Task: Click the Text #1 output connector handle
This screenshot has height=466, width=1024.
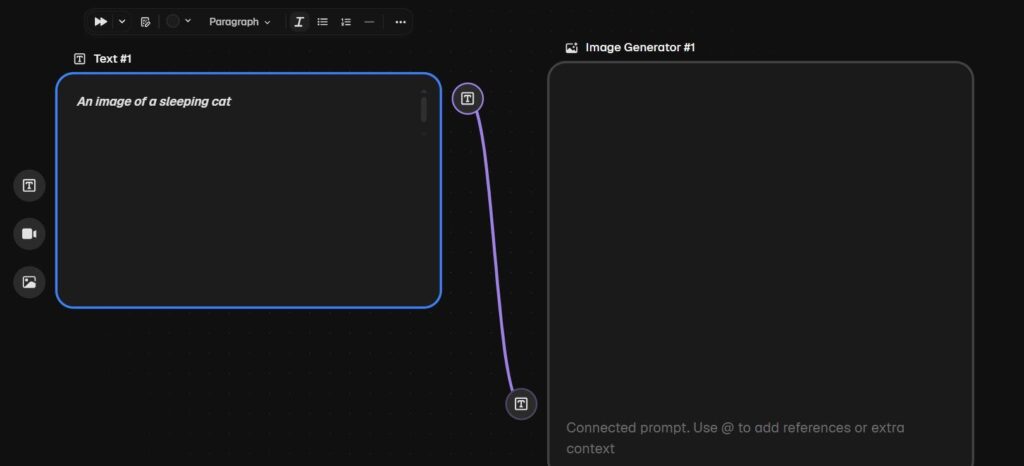Action: (x=468, y=99)
